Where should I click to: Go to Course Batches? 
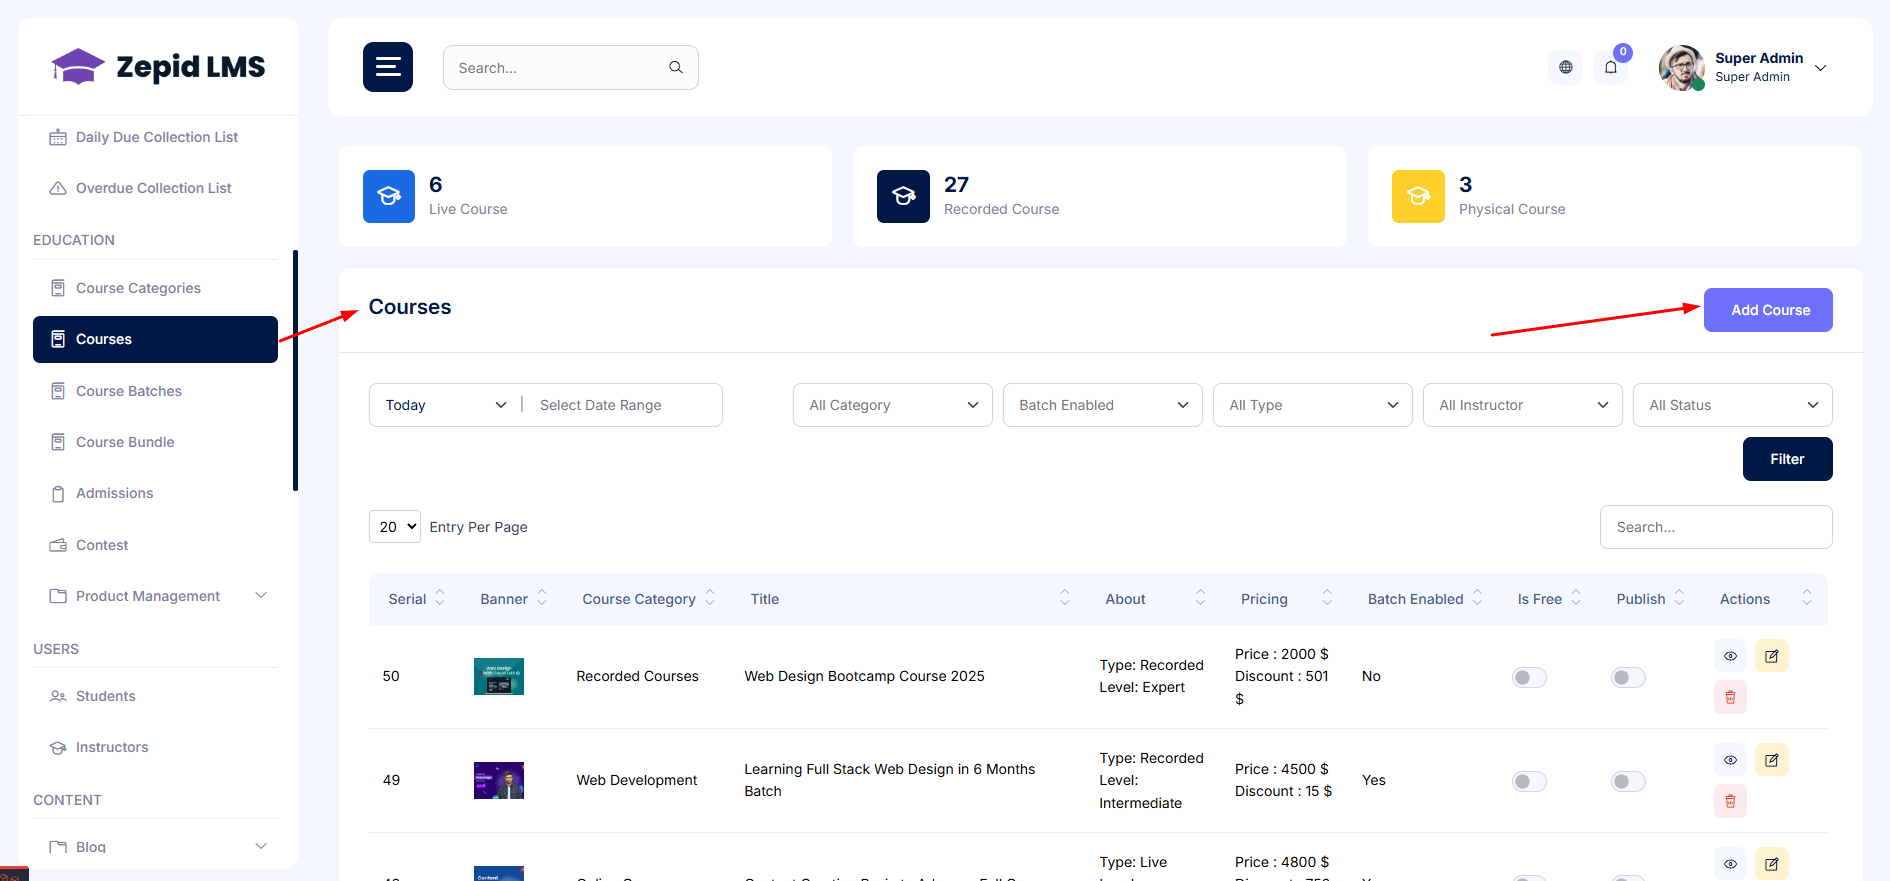(x=156, y=391)
